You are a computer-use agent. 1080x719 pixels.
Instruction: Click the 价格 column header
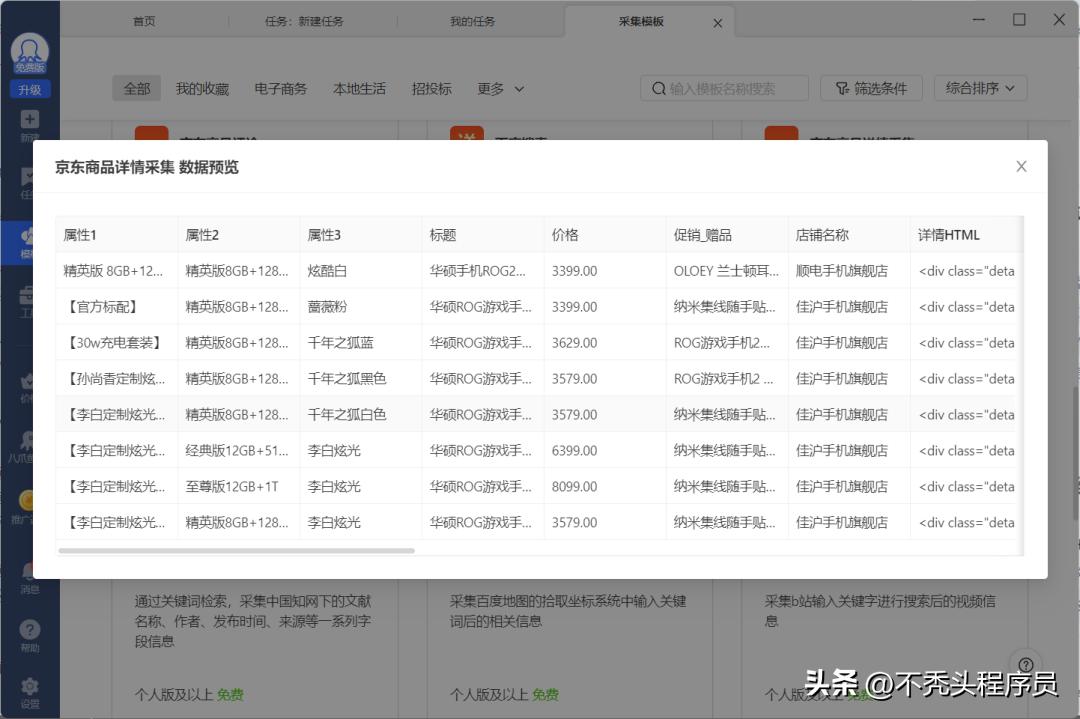(x=565, y=235)
